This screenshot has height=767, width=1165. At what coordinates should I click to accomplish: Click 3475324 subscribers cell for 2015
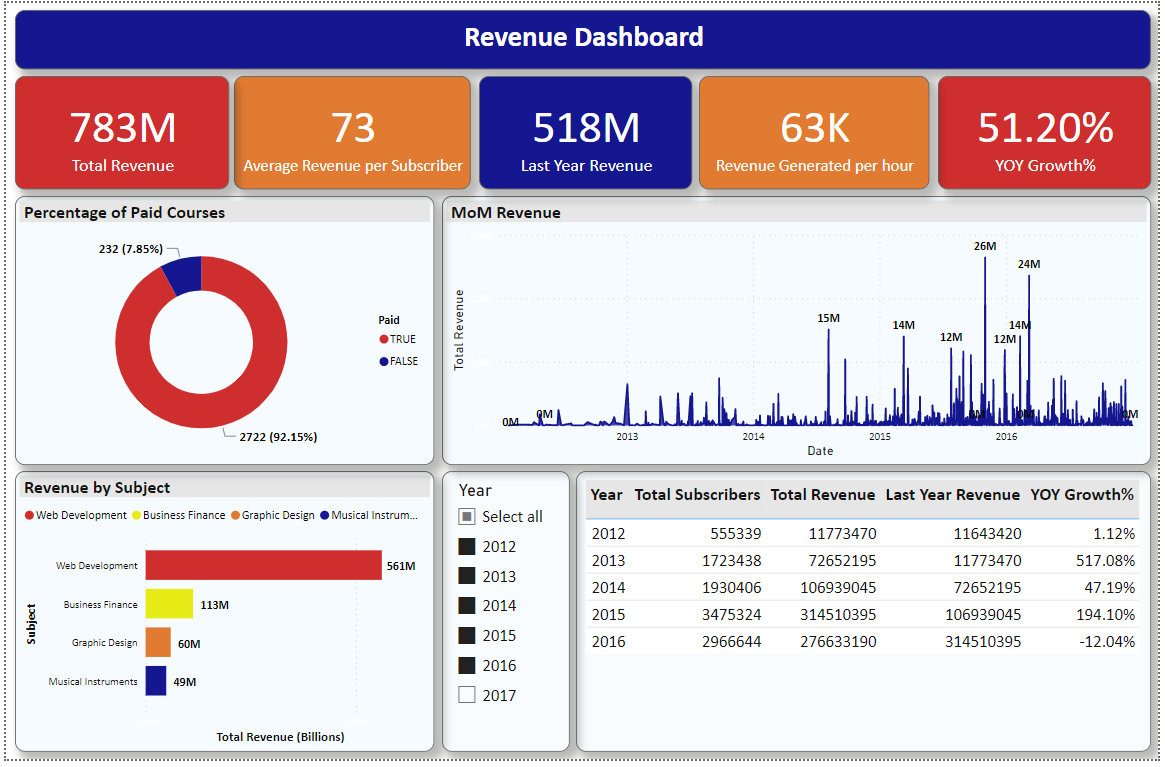click(732, 615)
